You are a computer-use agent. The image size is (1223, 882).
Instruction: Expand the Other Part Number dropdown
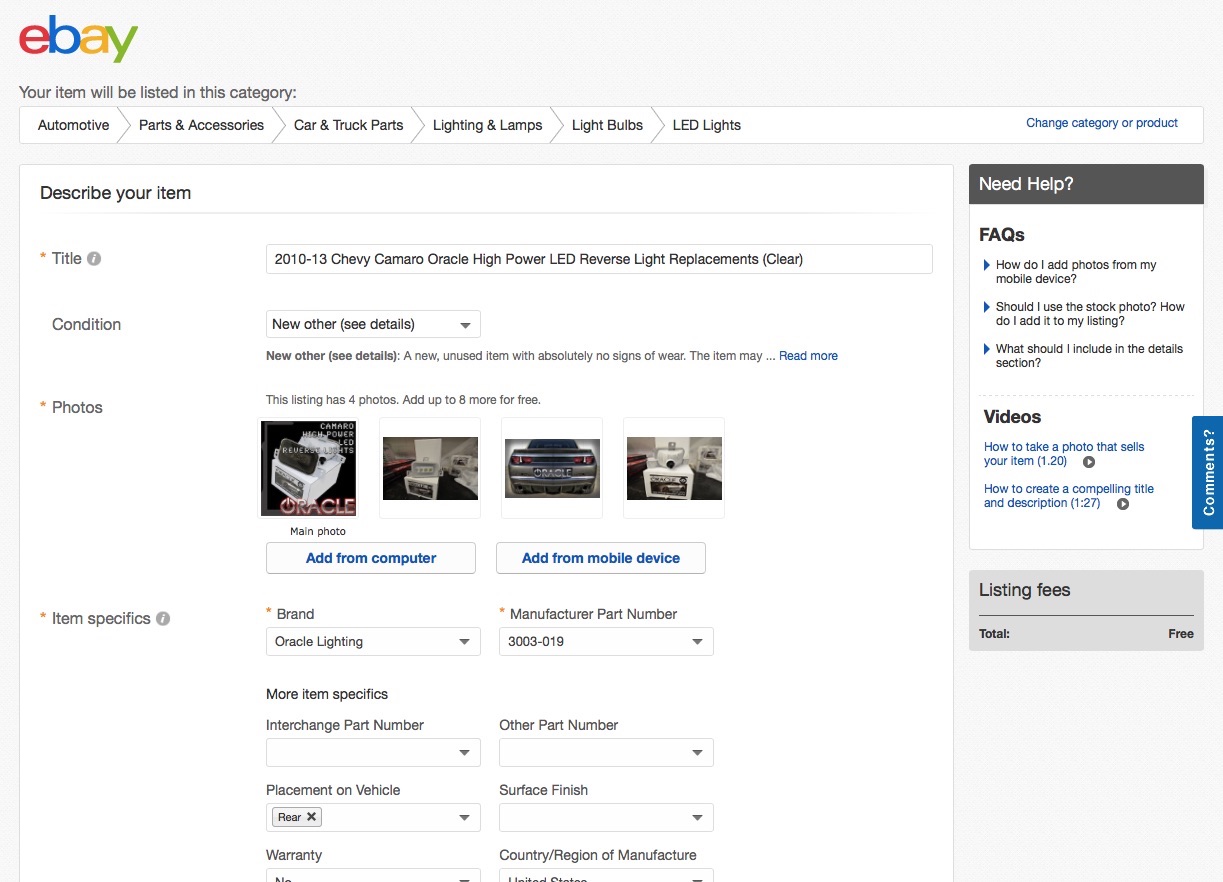(x=606, y=753)
